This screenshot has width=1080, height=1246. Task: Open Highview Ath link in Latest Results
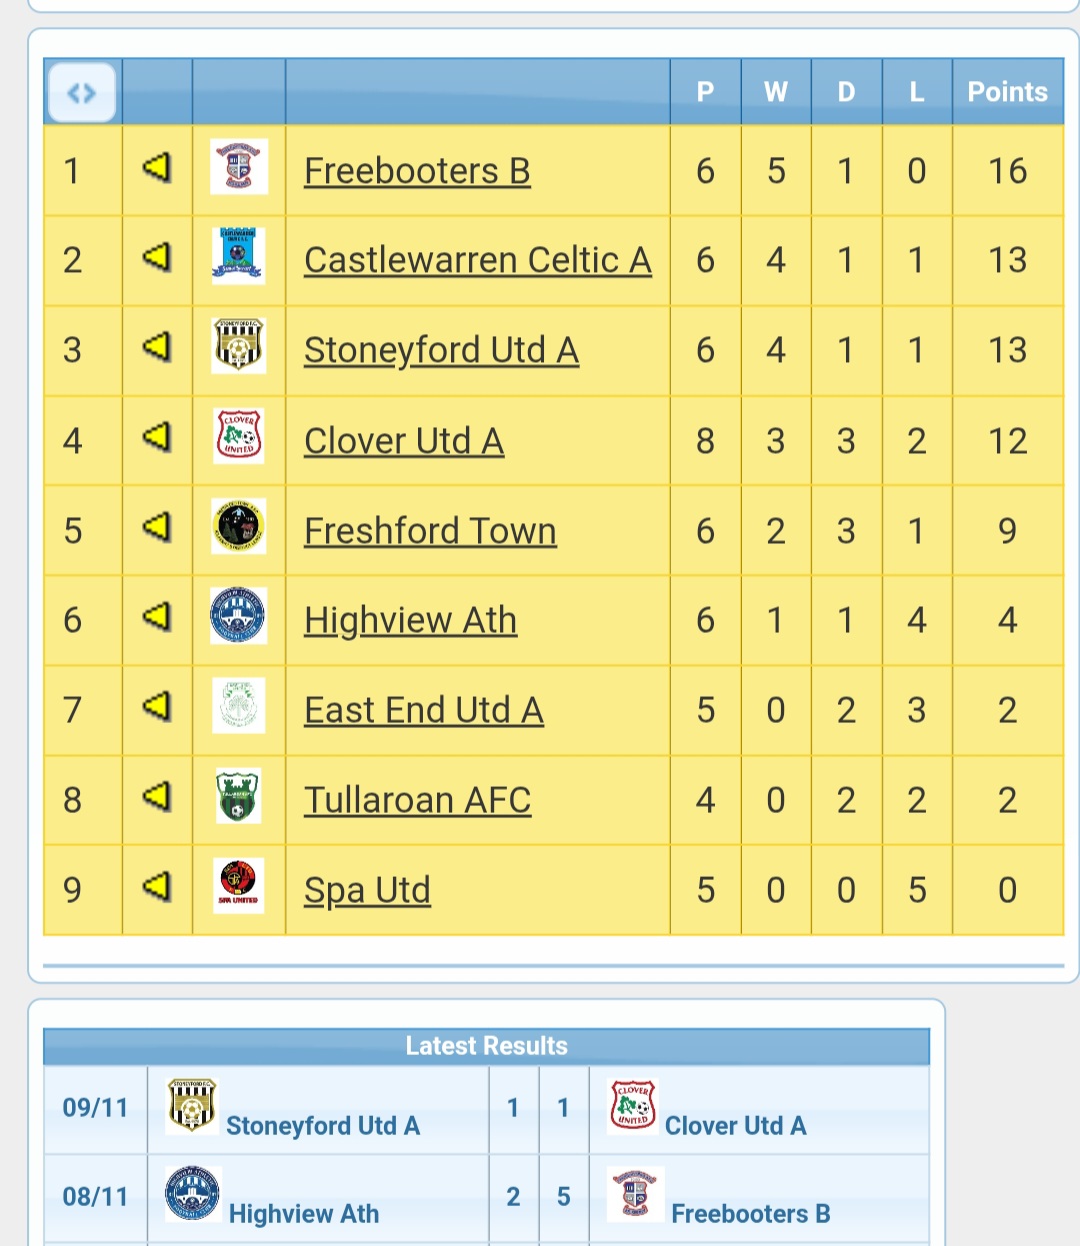[304, 1213]
